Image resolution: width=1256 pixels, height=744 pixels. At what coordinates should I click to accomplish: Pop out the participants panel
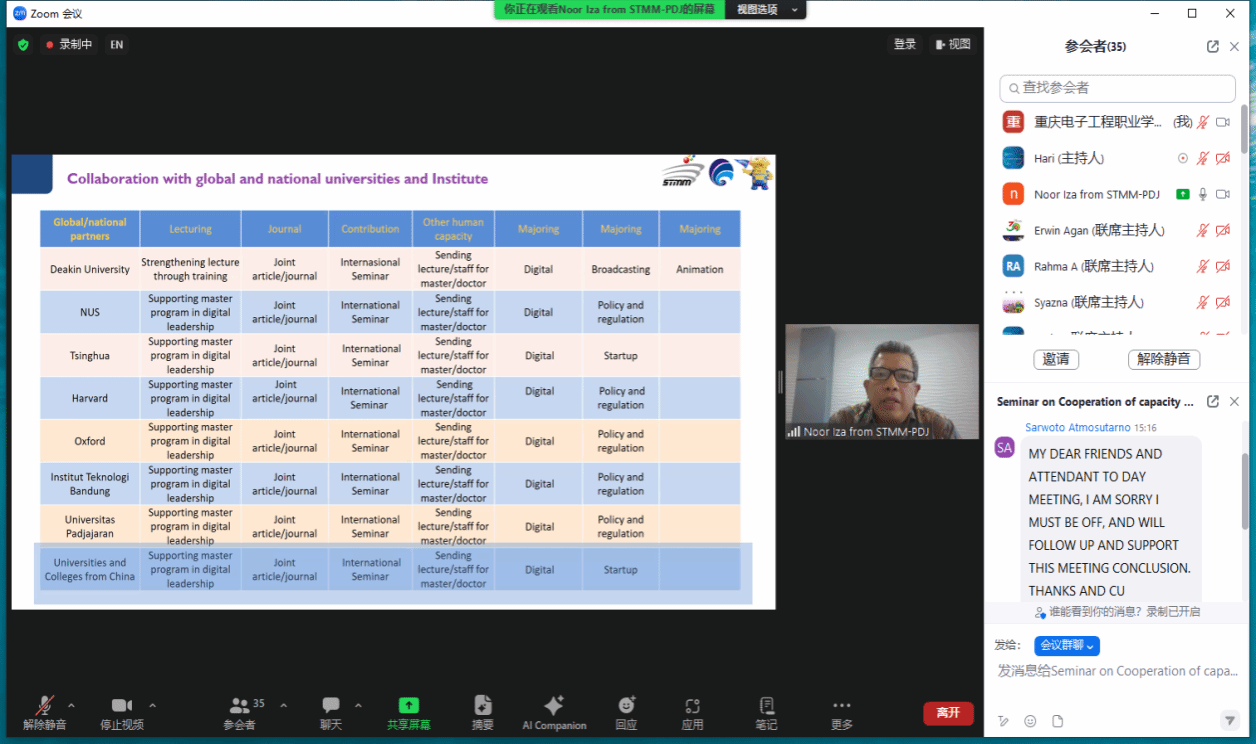(1213, 46)
